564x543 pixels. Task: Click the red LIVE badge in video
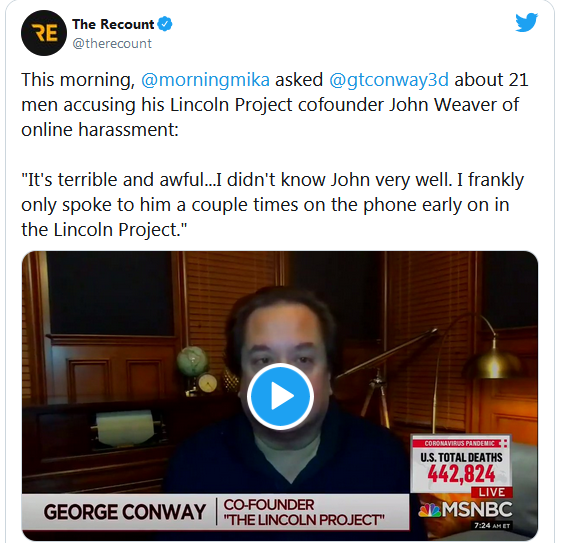click(491, 492)
